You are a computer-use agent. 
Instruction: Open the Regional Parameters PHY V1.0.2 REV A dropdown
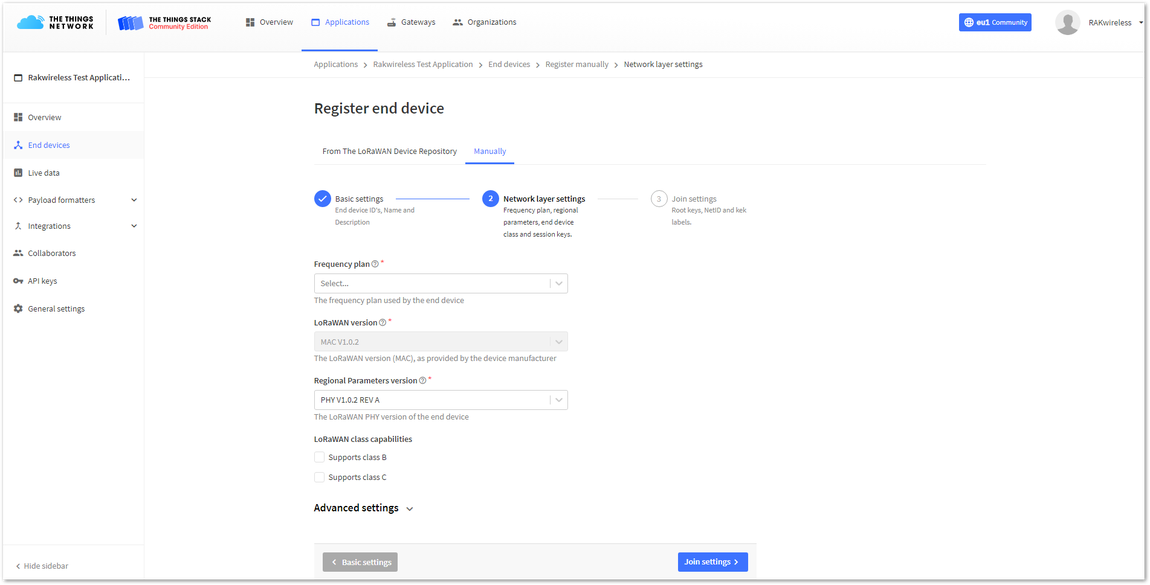(441, 400)
